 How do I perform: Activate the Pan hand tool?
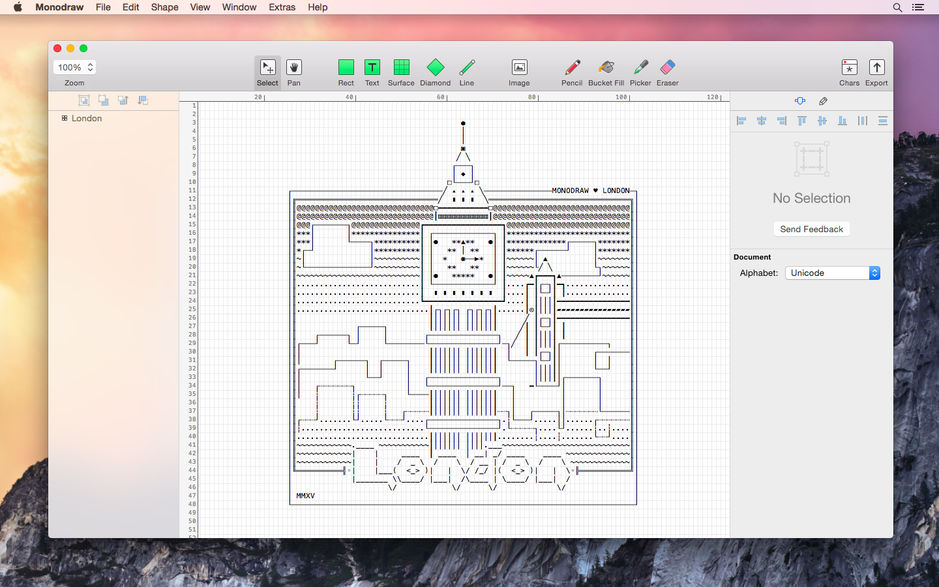pos(293,72)
